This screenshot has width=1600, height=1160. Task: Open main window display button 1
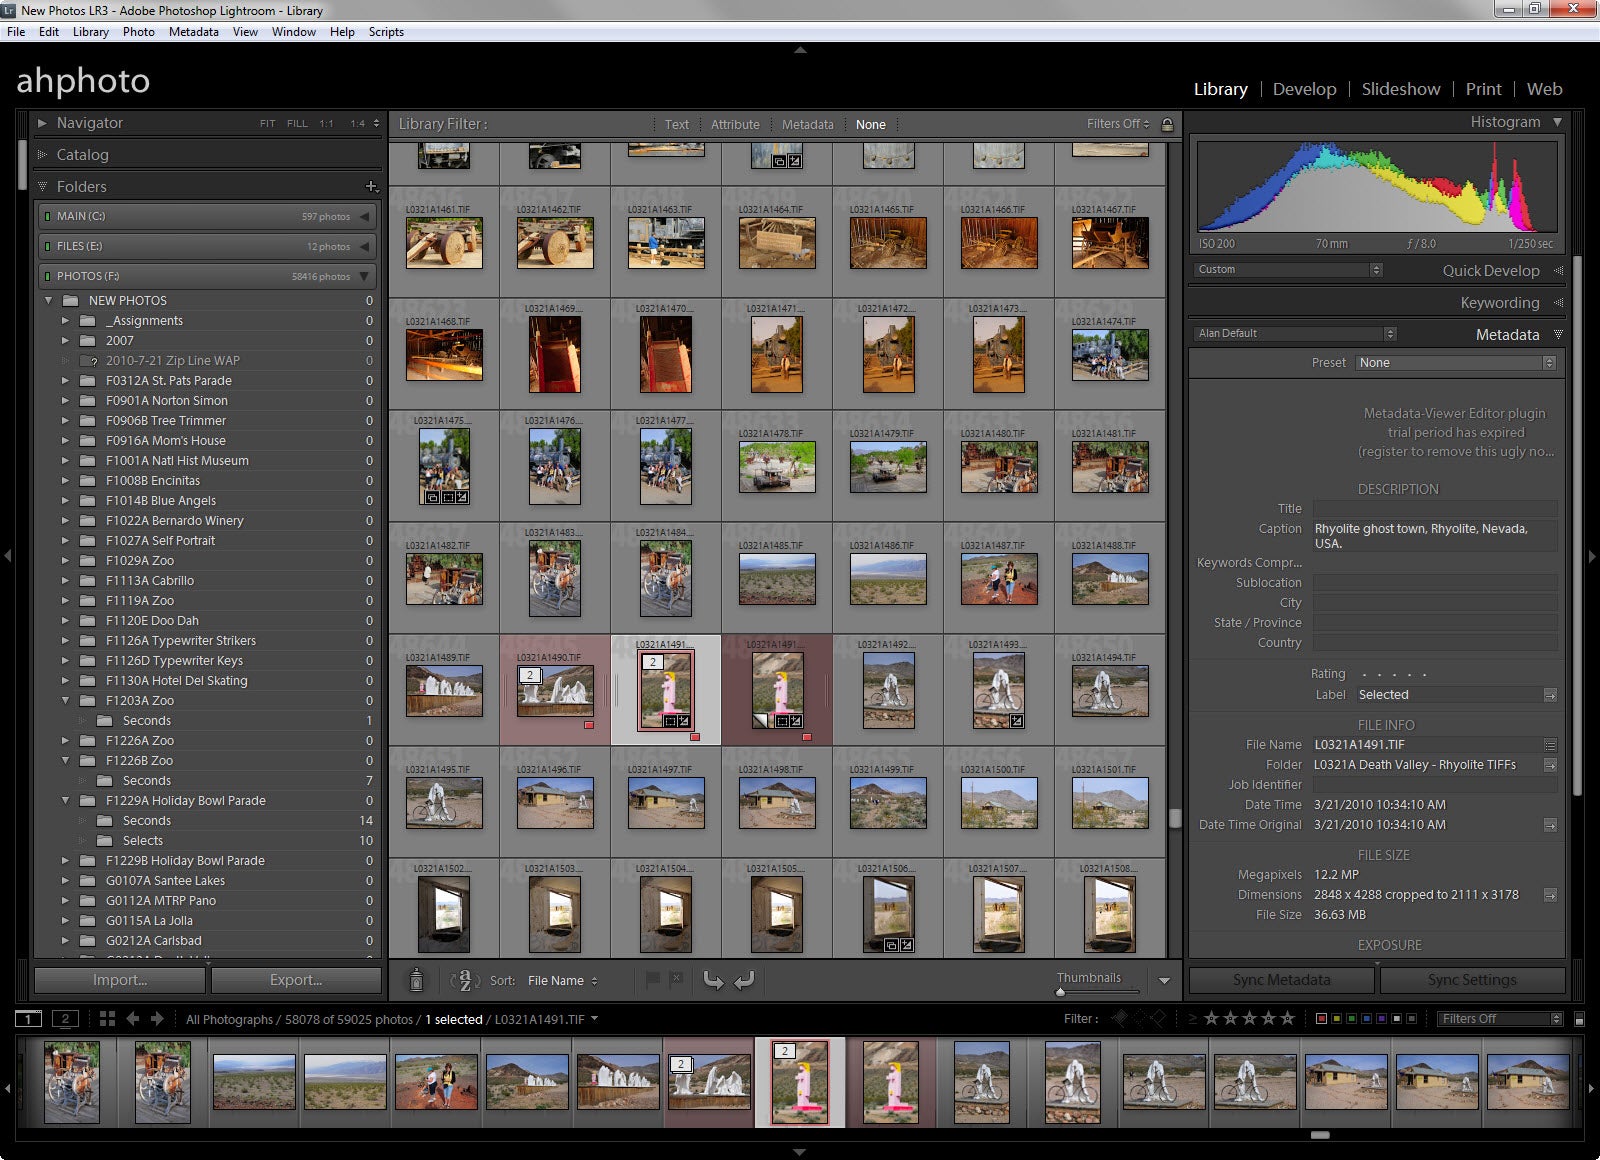[x=28, y=1019]
